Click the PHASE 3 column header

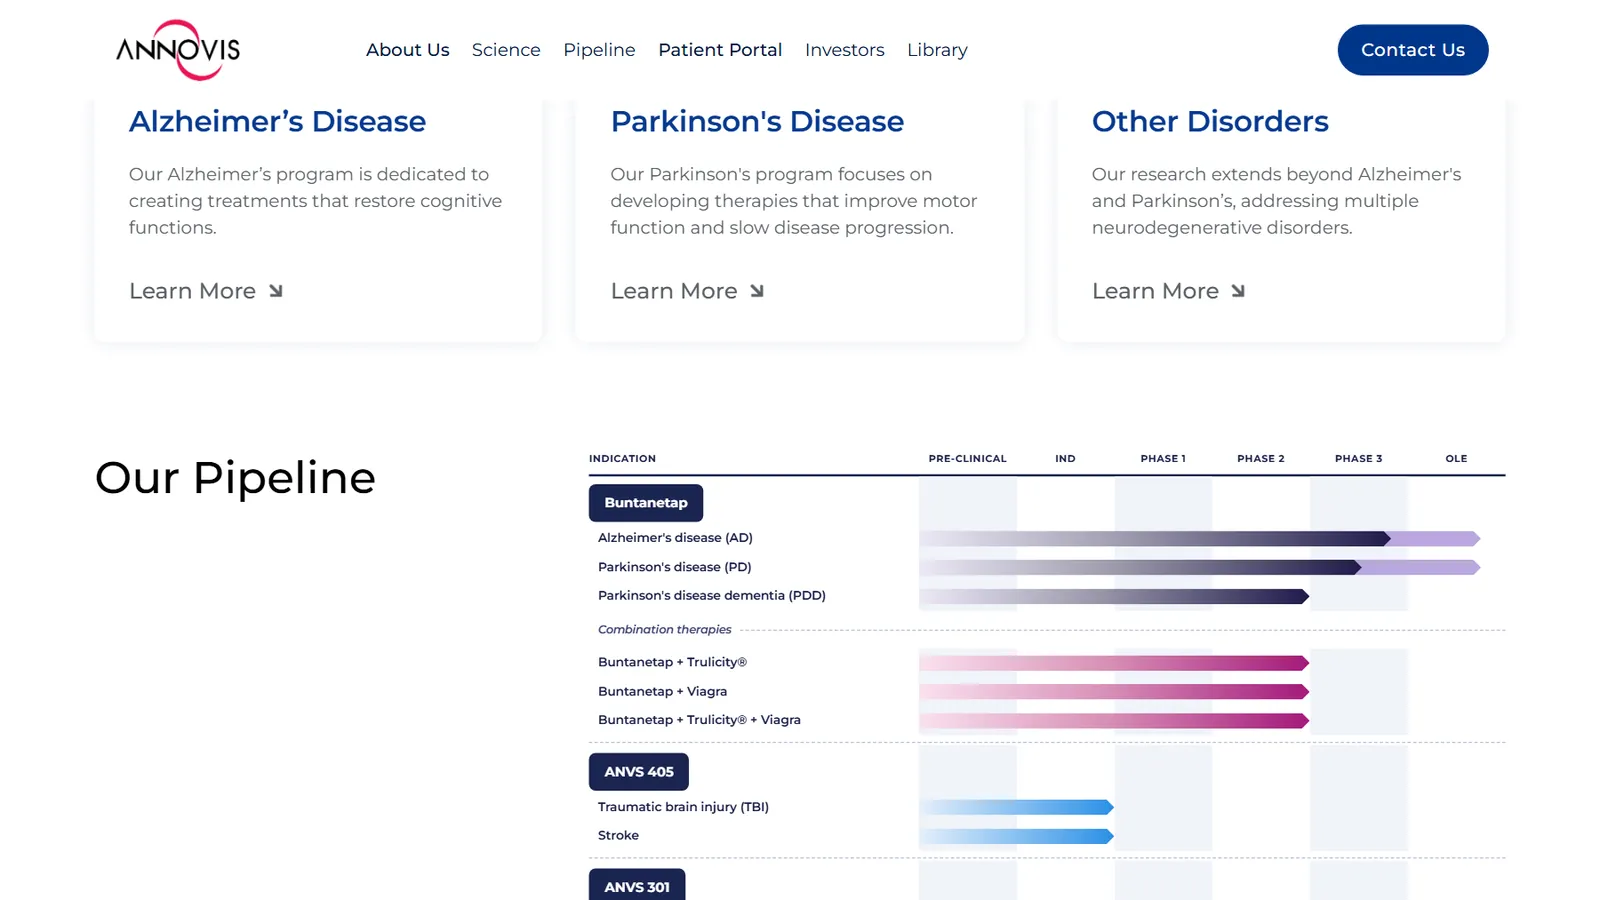pos(1359,459)
